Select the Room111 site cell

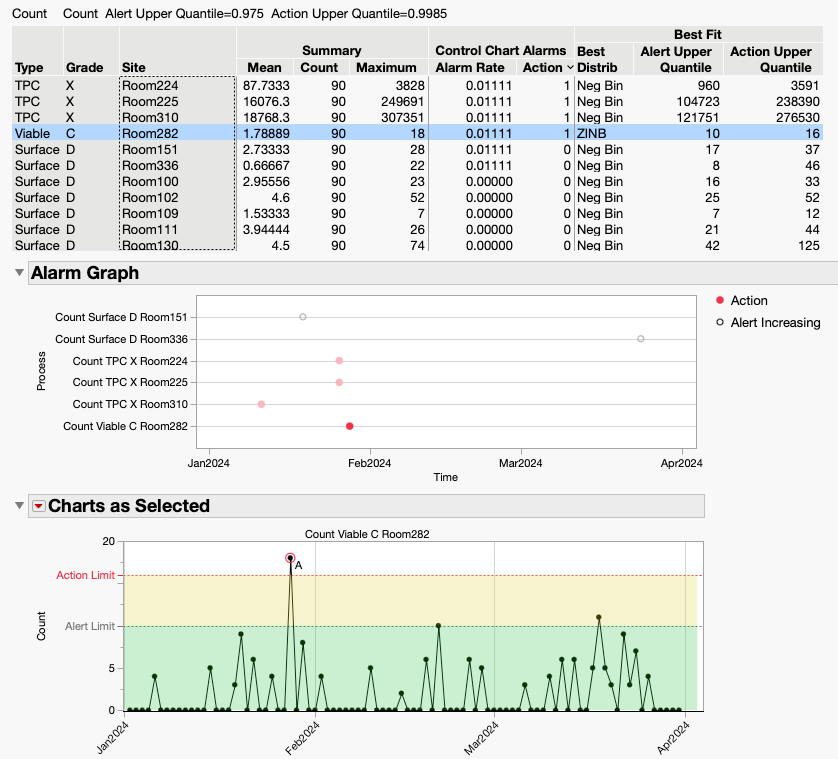[x=150, y=230]
